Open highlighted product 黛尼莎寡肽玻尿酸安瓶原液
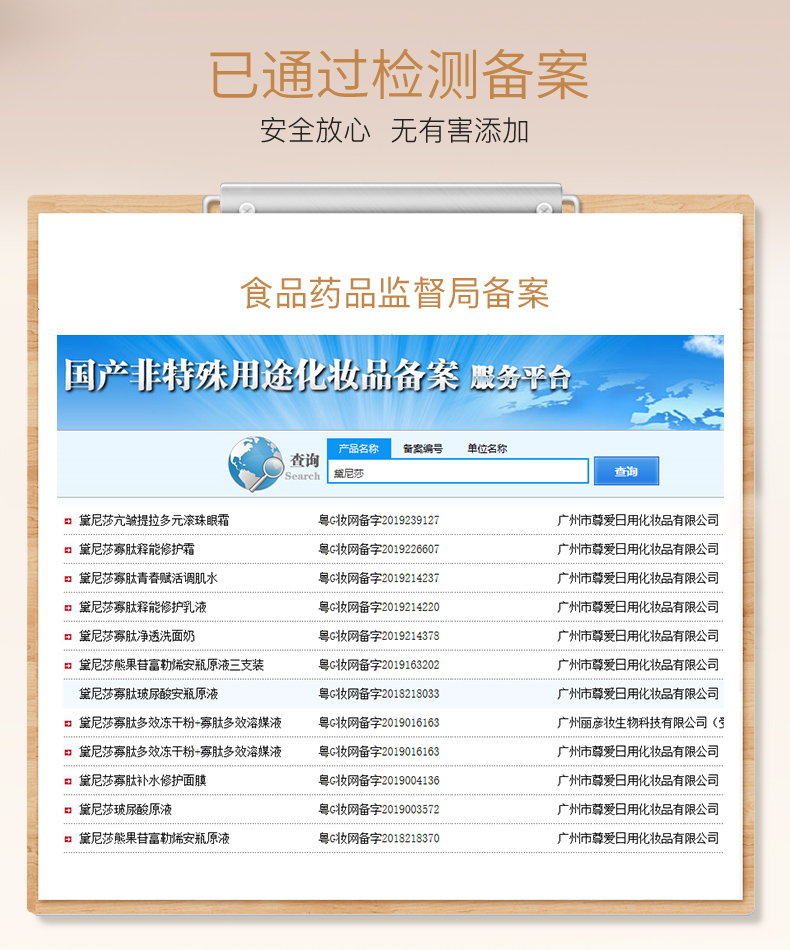This screenshot has height=950, width=790. tap(148, 694)
